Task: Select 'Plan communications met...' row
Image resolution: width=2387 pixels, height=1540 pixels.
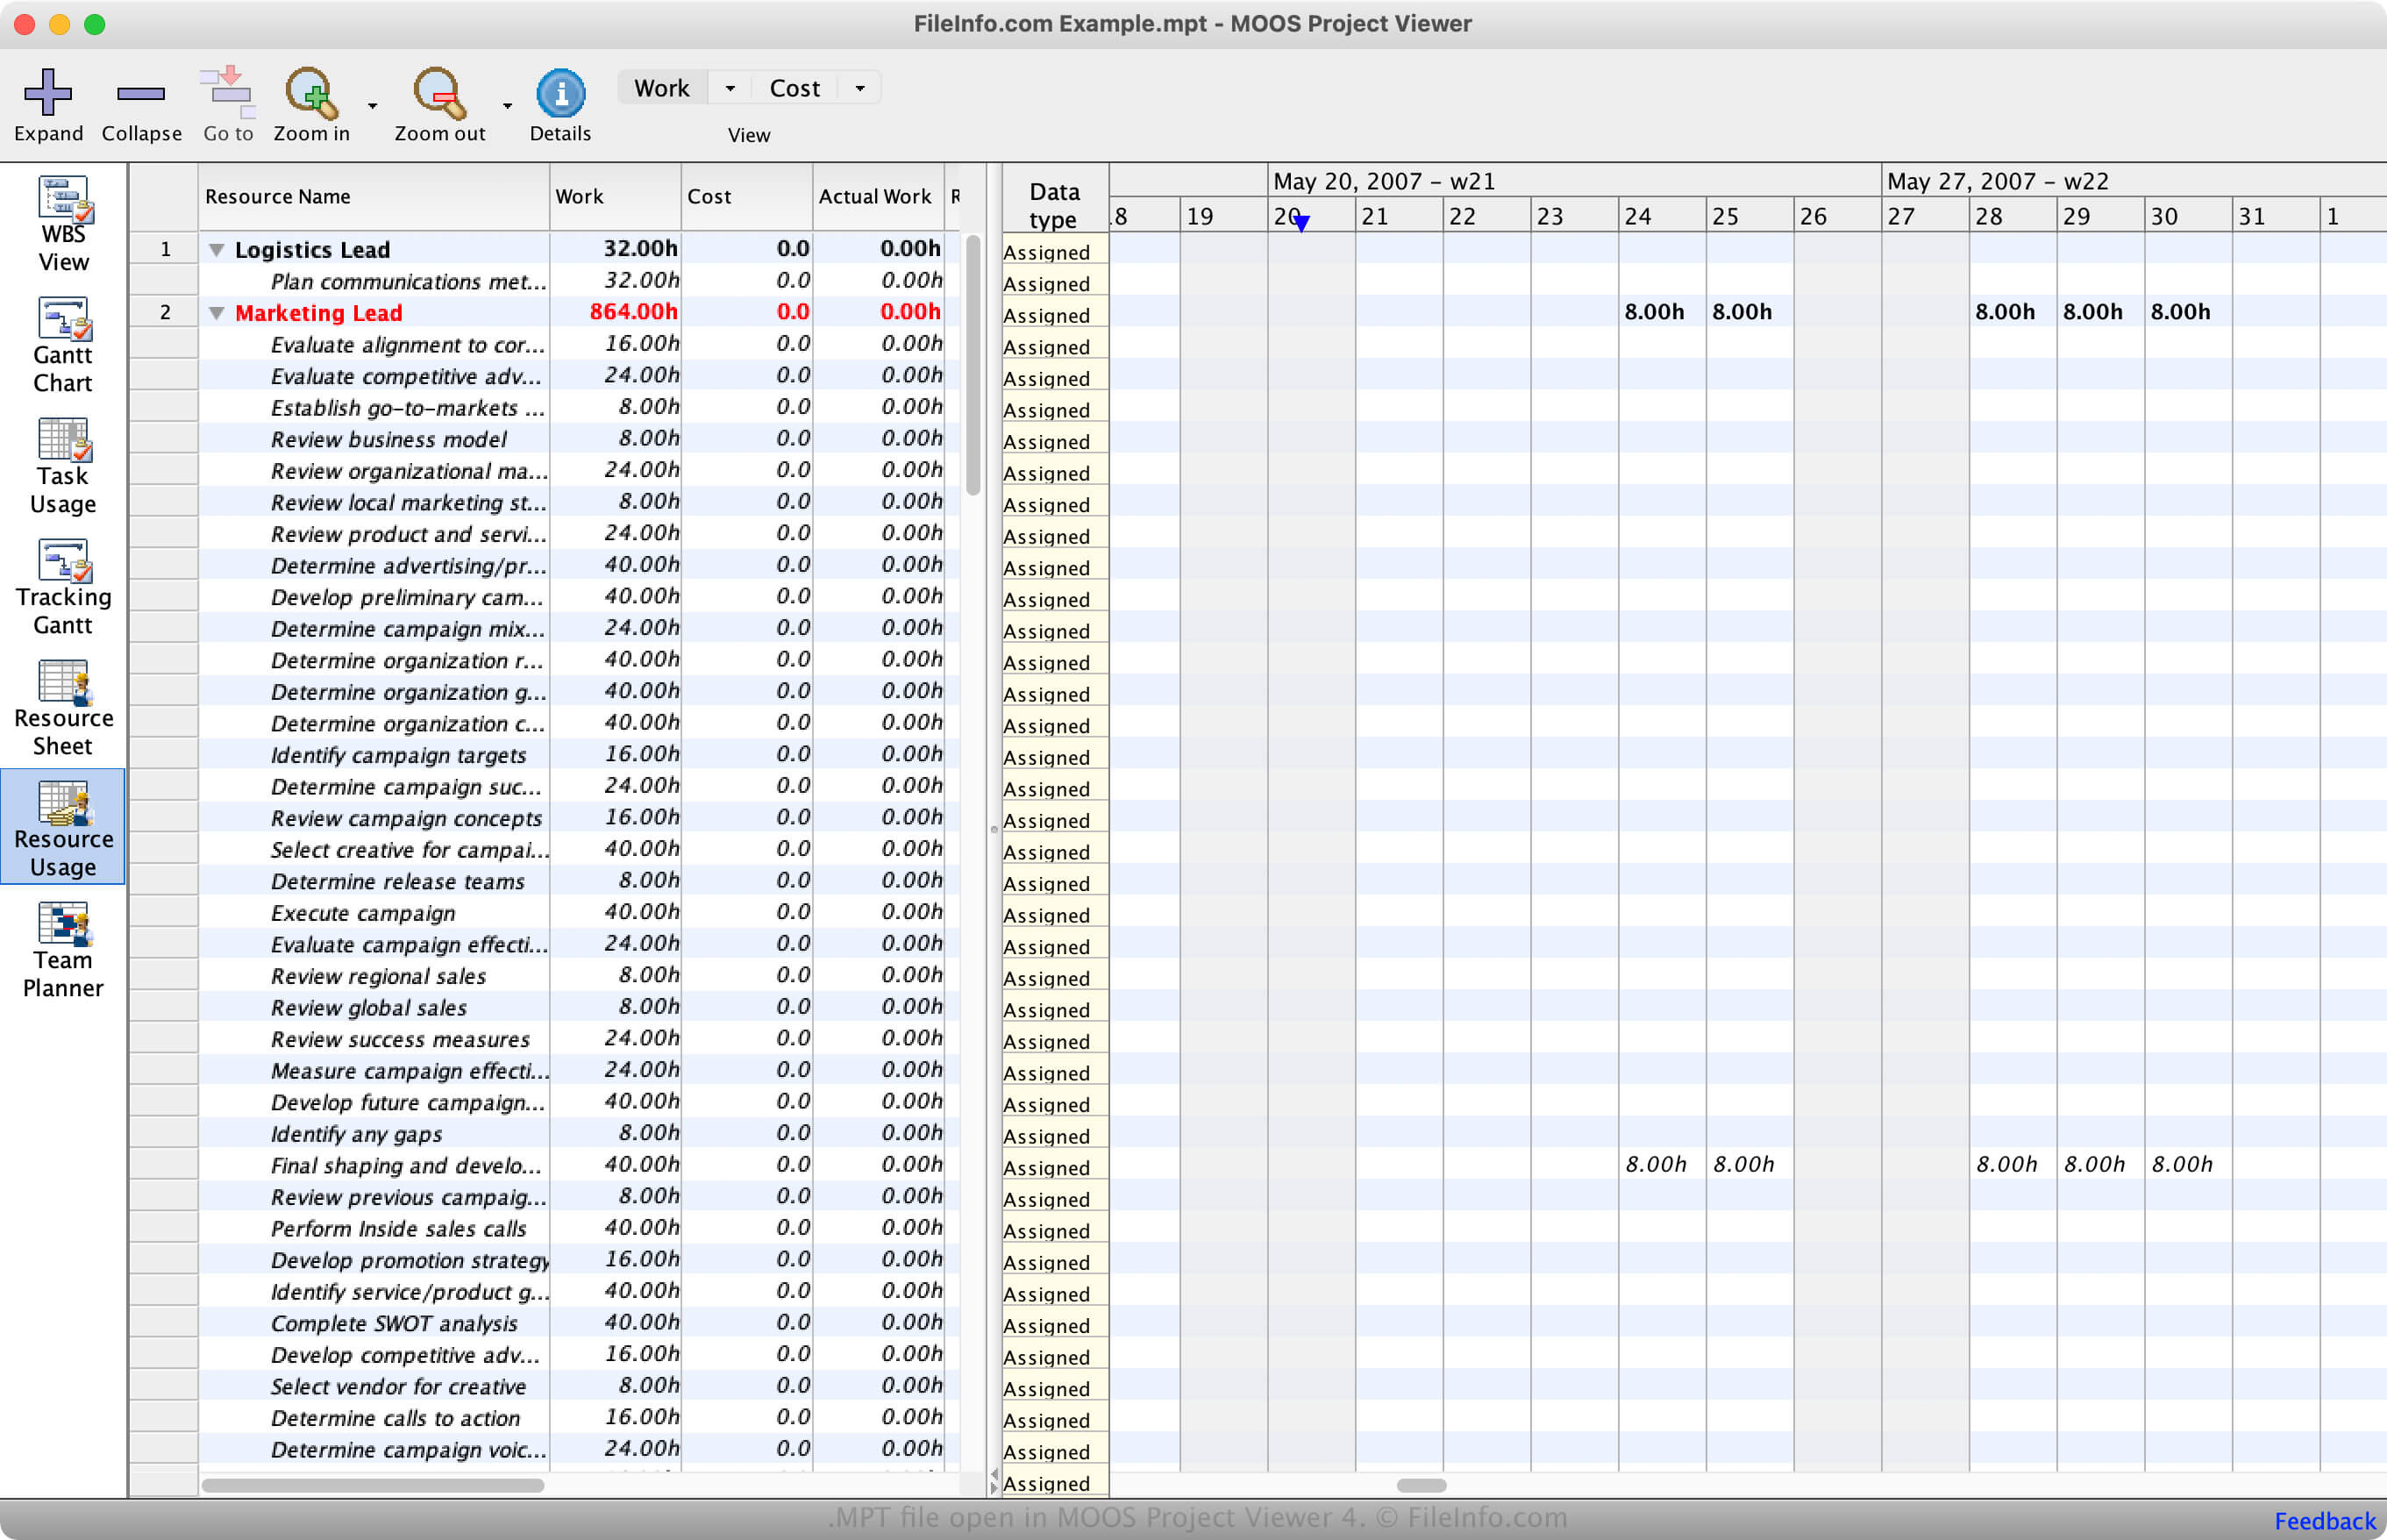Action: (x=408, y=281)
